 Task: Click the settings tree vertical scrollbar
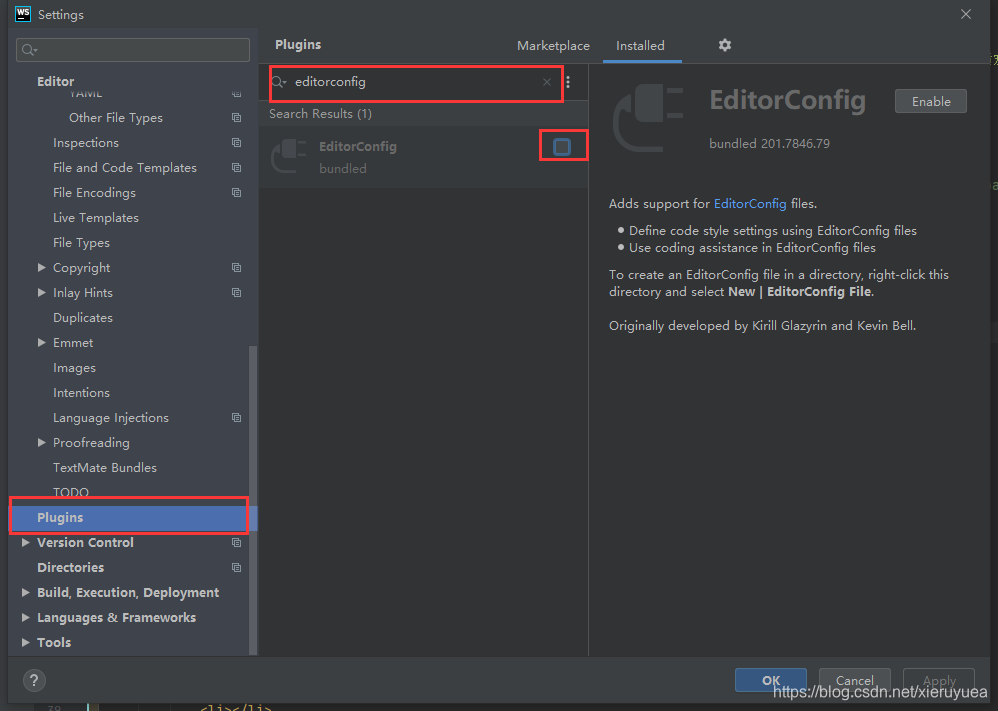click(x=253, y=500)
